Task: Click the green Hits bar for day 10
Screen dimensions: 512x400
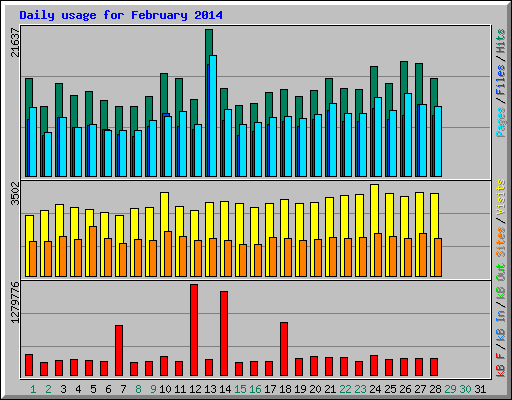Action: click(164, 93)
